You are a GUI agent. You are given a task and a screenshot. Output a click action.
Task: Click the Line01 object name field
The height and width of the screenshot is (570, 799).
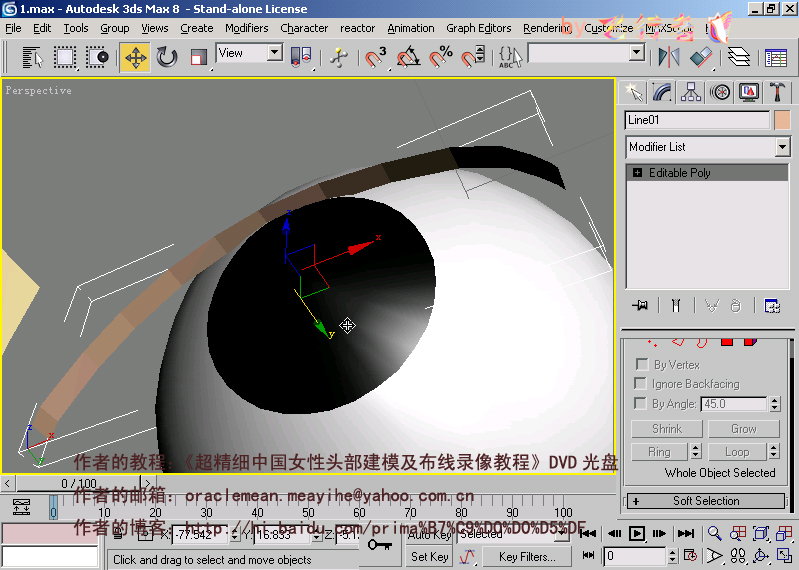click(697, 120)
